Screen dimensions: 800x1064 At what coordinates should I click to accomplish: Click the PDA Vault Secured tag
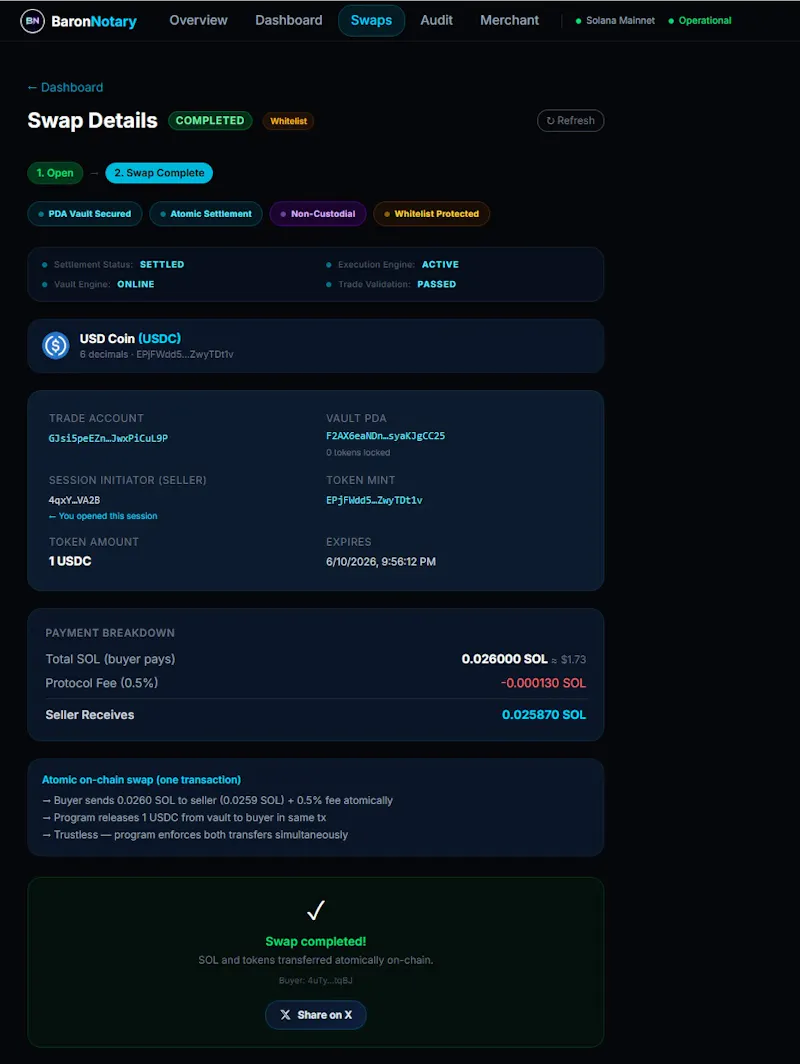[x=85, y=214]
